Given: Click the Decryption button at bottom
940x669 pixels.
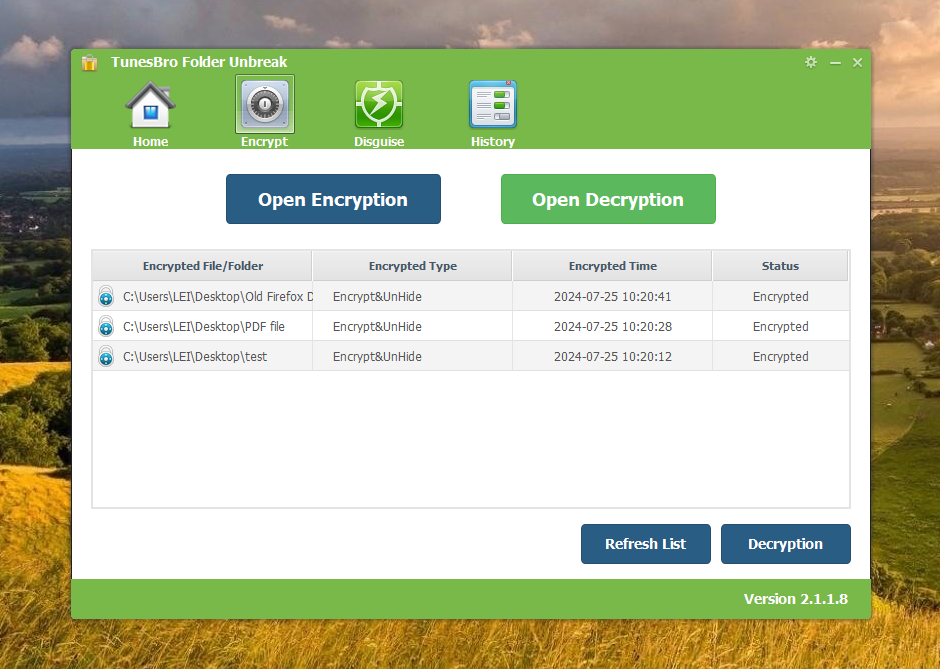Looking at the screenshot, I should tap(785, 544).
